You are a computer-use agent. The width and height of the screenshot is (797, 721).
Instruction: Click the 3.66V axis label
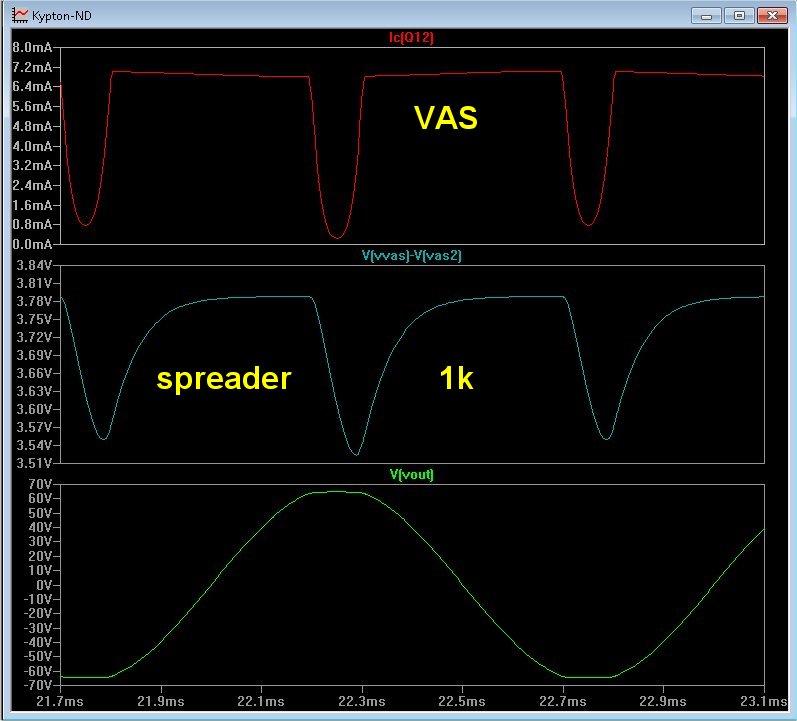(x=34, y=373)
